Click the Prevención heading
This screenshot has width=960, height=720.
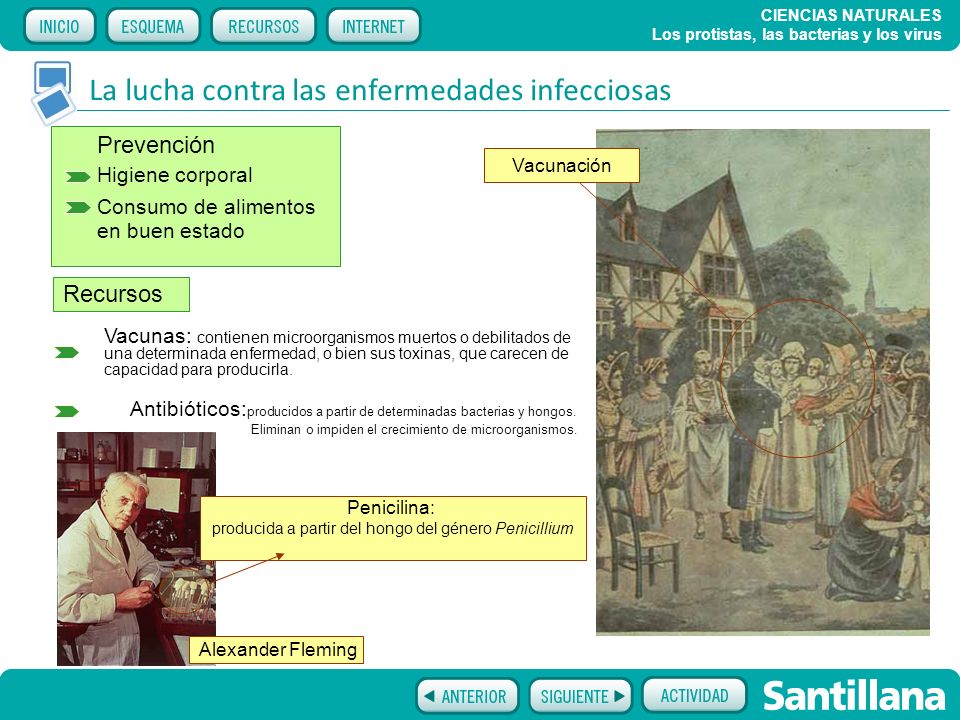(156, 145)
